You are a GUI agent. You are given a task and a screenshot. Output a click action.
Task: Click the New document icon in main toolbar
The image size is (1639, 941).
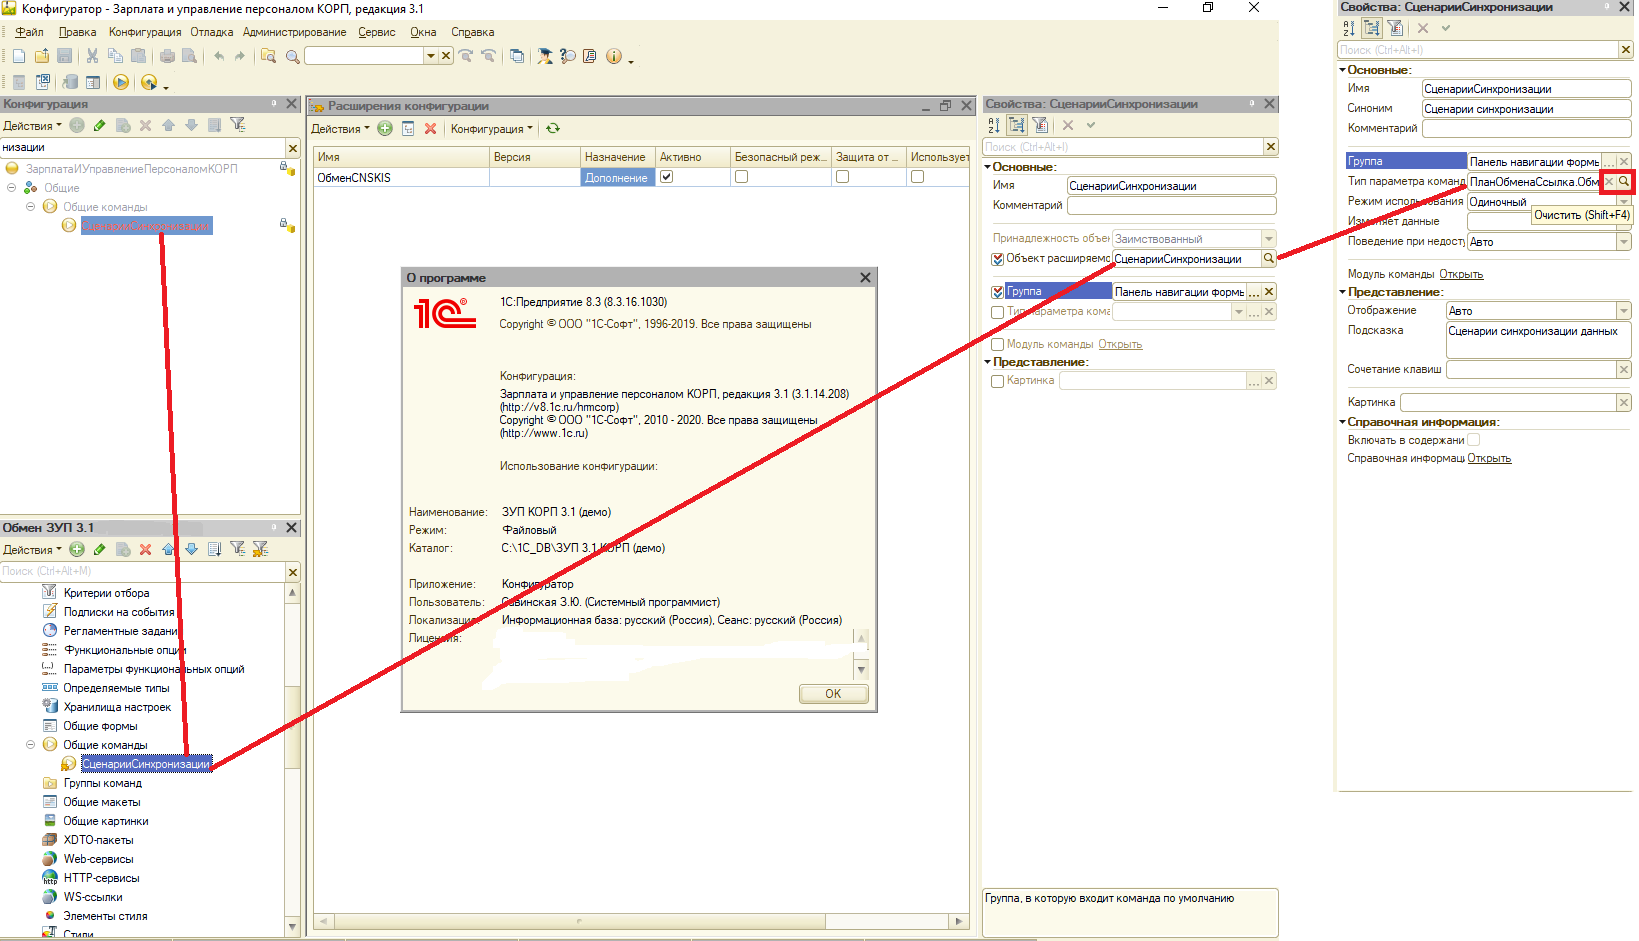point(18,56)
